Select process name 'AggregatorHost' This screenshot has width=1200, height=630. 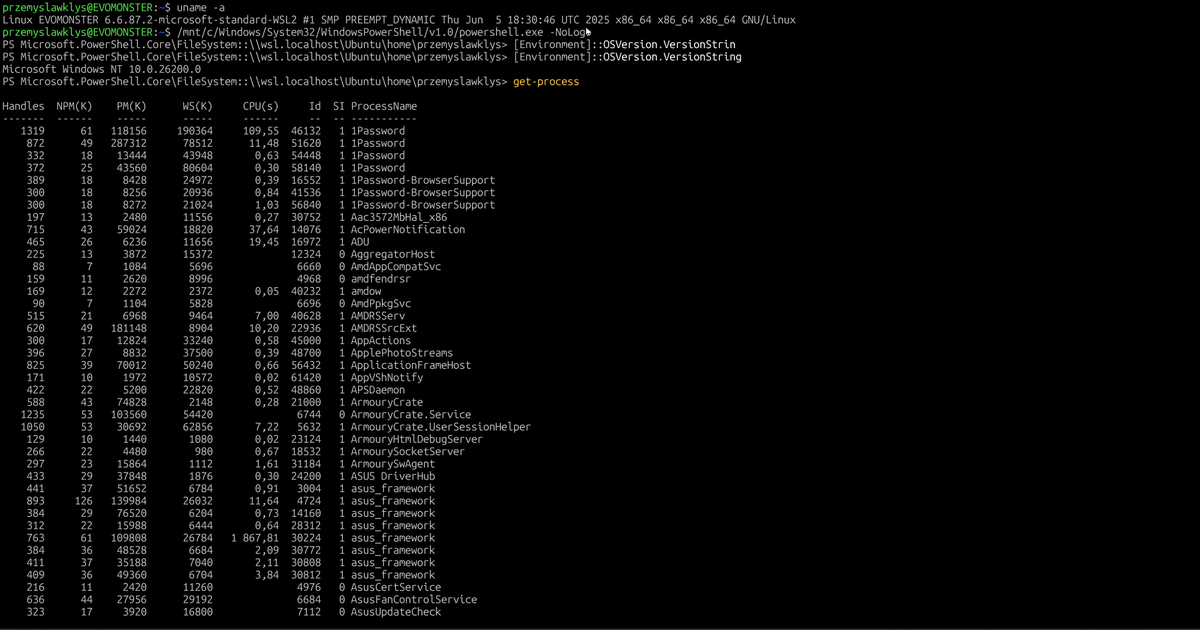(x=393, y=254)
